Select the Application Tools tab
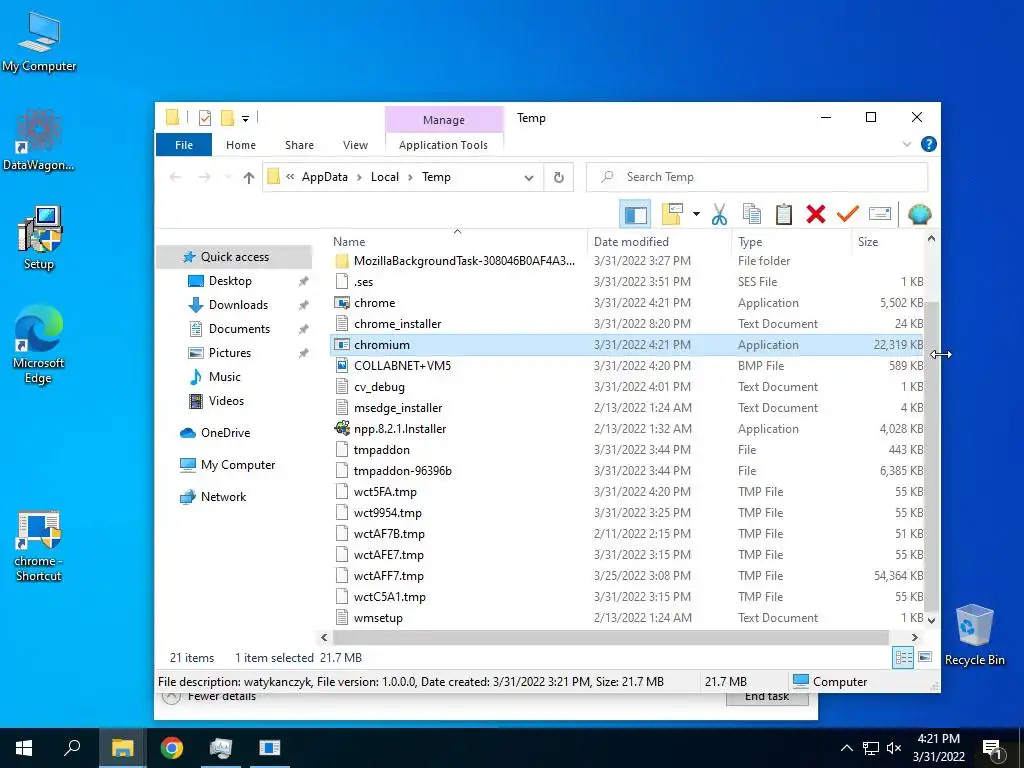 443,145
